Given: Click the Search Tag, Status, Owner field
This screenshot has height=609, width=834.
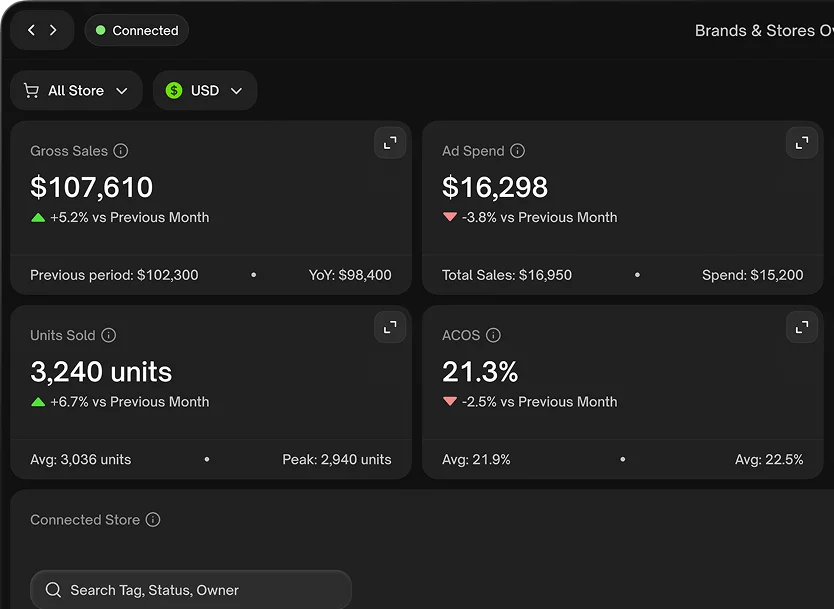Looking at the screenshot, I should (191, 589).
